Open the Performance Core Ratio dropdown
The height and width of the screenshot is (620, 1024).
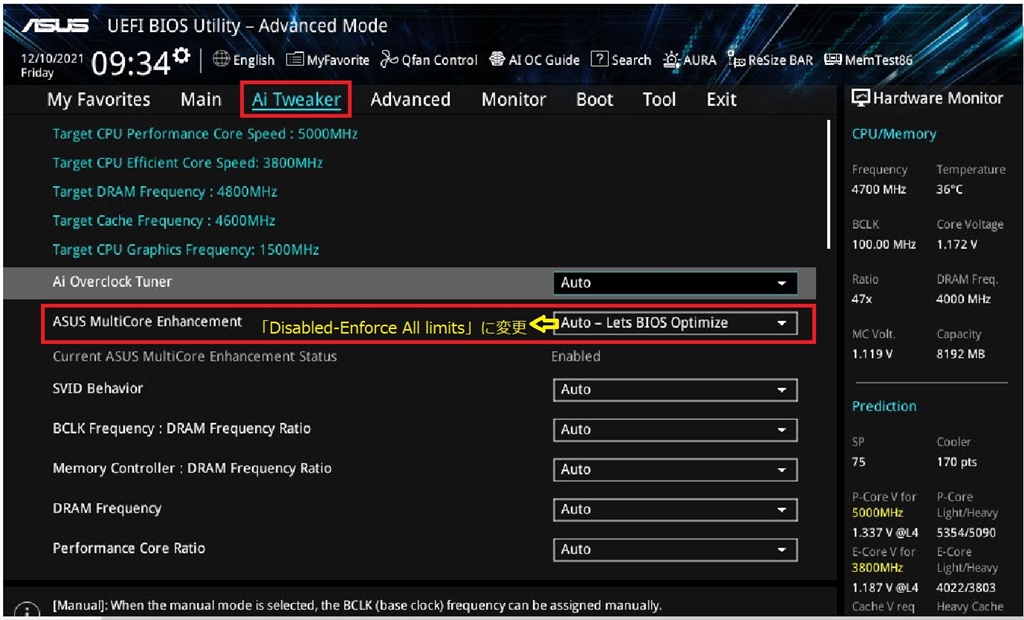point(675,549)
